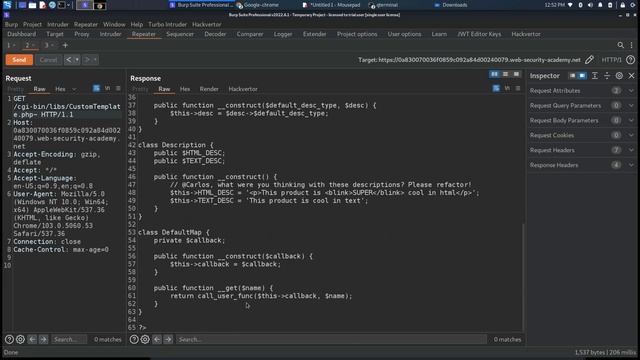Open the Request editor hamburger menu
Image resolution: width=640 pixels, height=360 pixels.
coord(118,88)
